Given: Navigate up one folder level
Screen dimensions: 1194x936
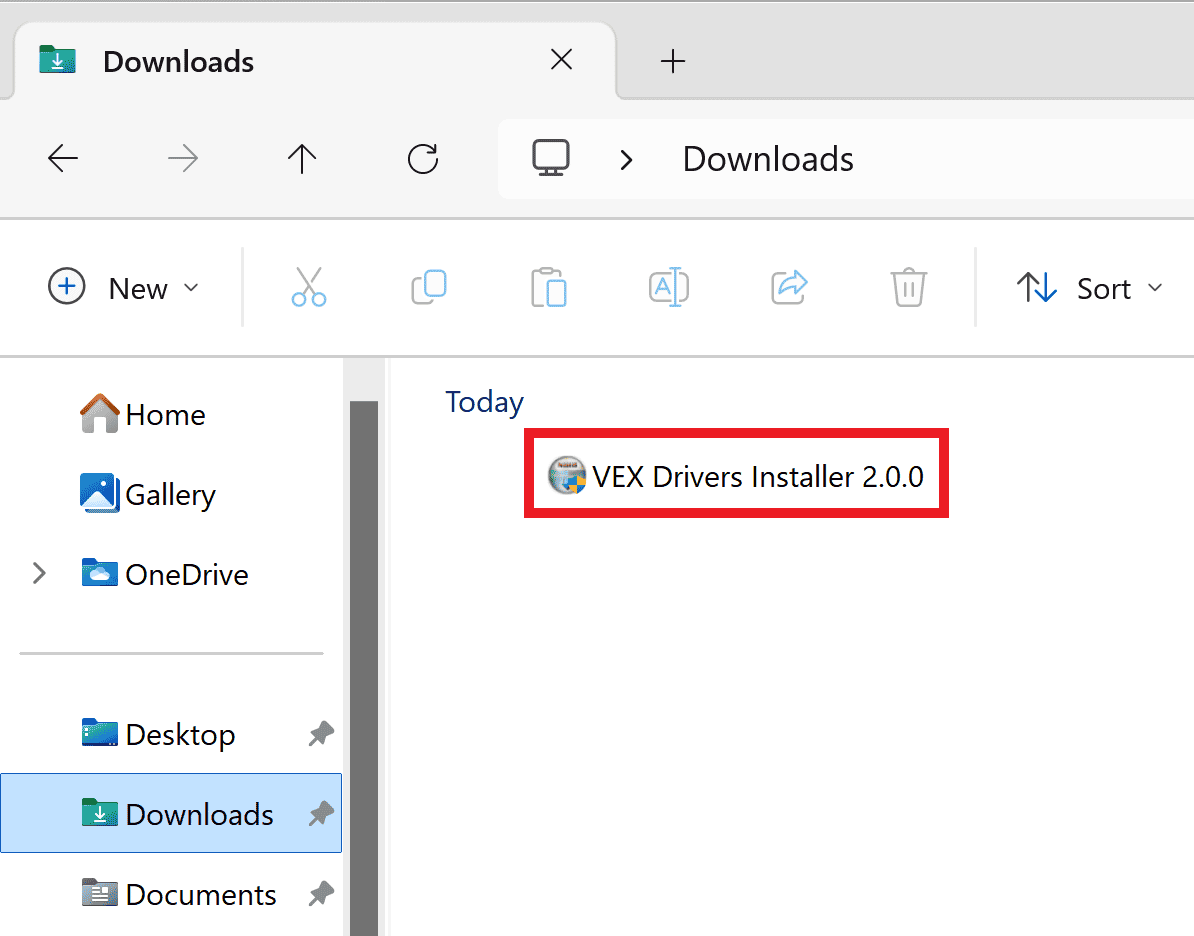Looking at the screenshot, I should (302, 158).
